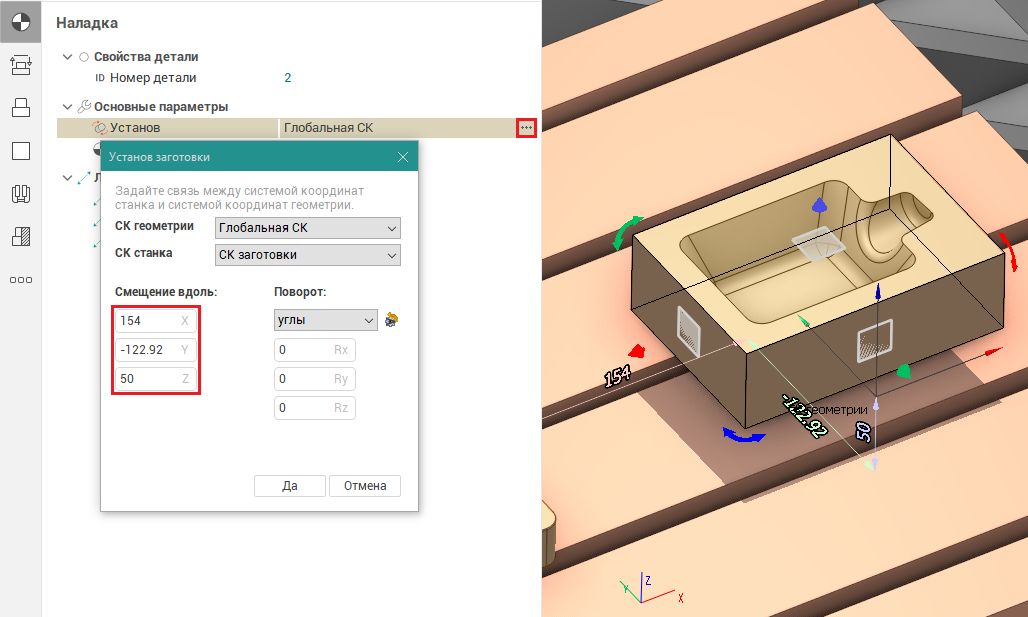Viewport: 1028px width, 617px height.
Task: Select the hatched material sidebar icon
Action: [x=20, y=237]
